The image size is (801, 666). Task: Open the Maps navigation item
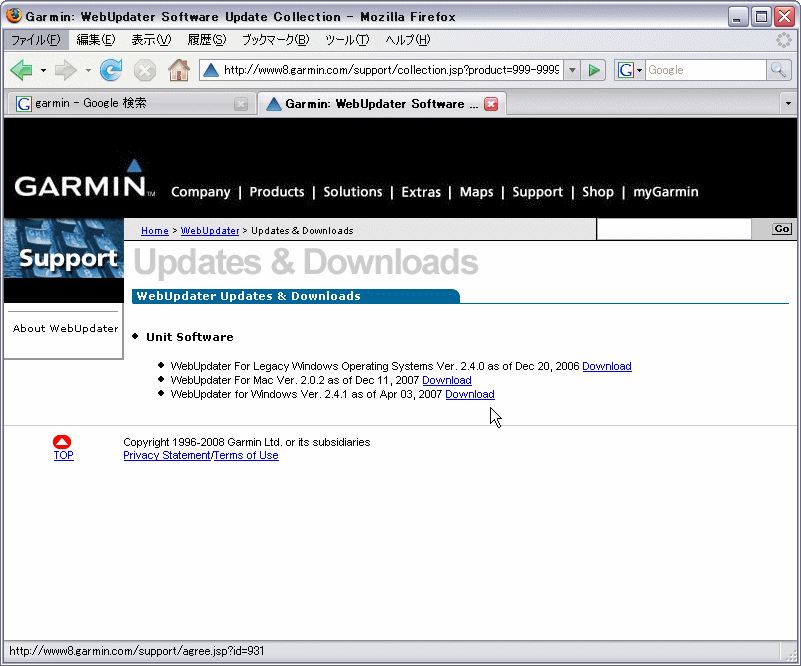click(x=477, y=192)
